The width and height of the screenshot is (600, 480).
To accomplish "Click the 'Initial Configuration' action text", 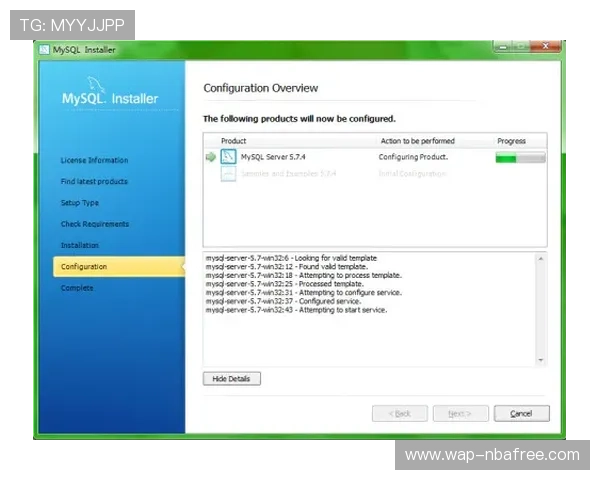I will pyautogui.click(x=412, y=174).
